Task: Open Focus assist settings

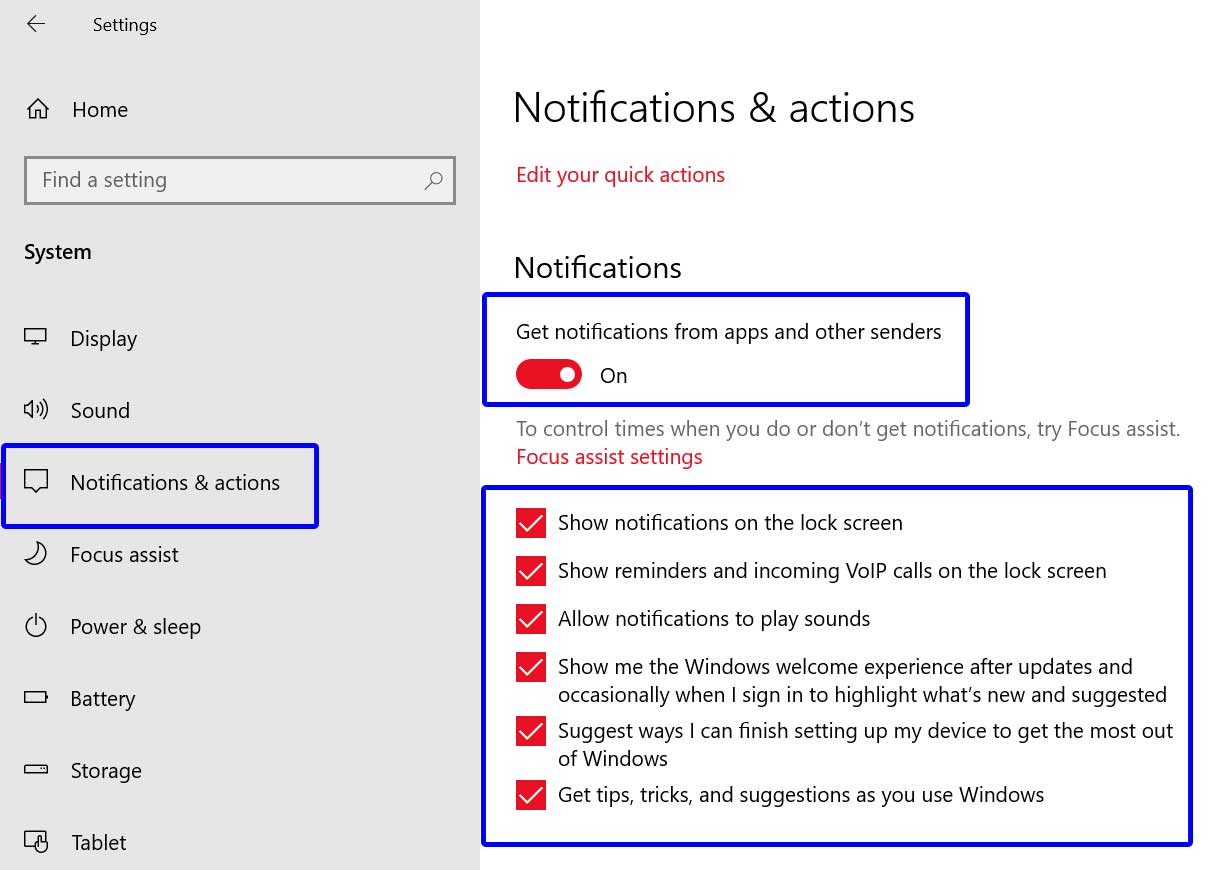Action: tap(609, 456)
